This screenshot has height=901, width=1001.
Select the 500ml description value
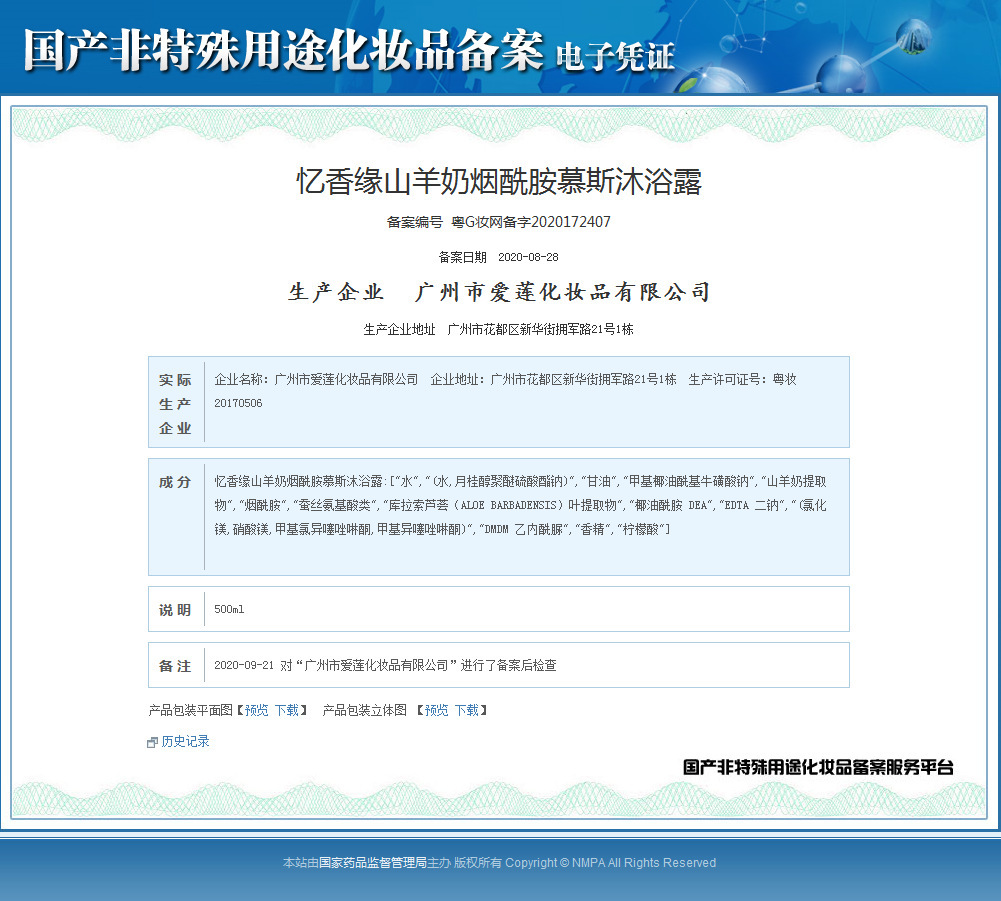[229, 609]
